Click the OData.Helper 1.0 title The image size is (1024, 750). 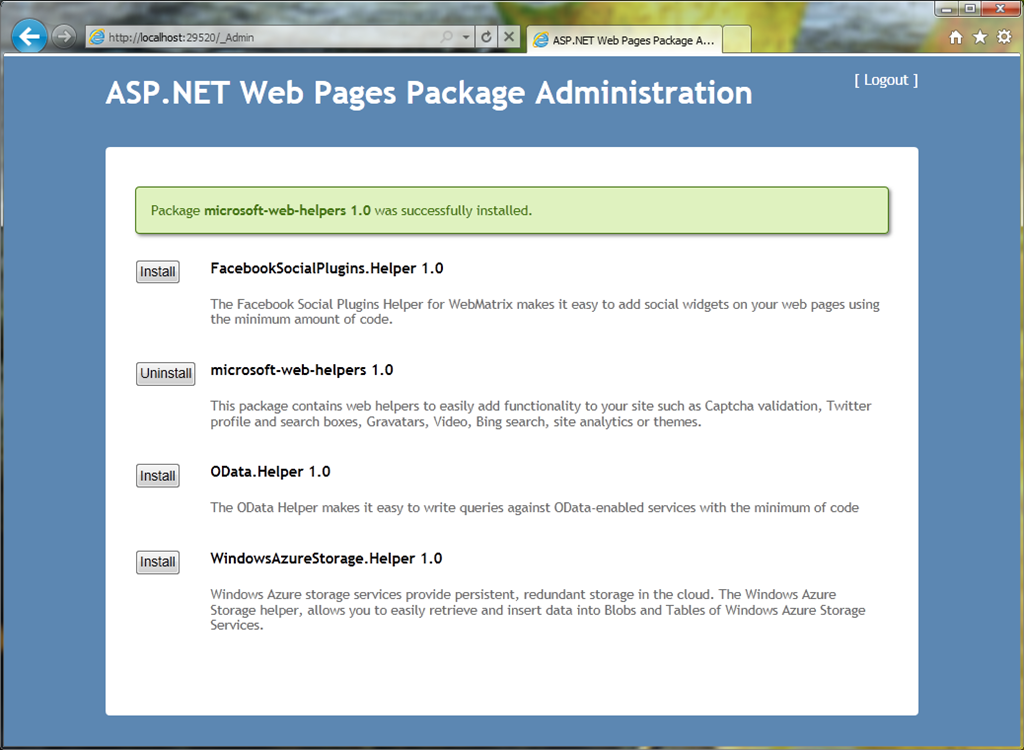tap(270, 472)
